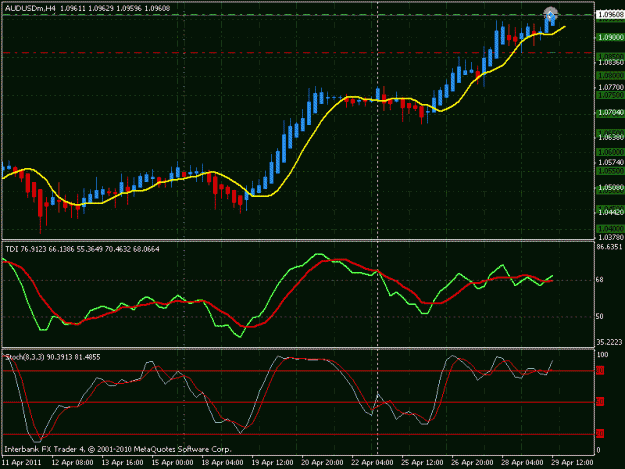Click the 25 Apr 12:00 time label
Image resolution: width=625 pixels, height=469 pixels.
click(x=422, y=463)
